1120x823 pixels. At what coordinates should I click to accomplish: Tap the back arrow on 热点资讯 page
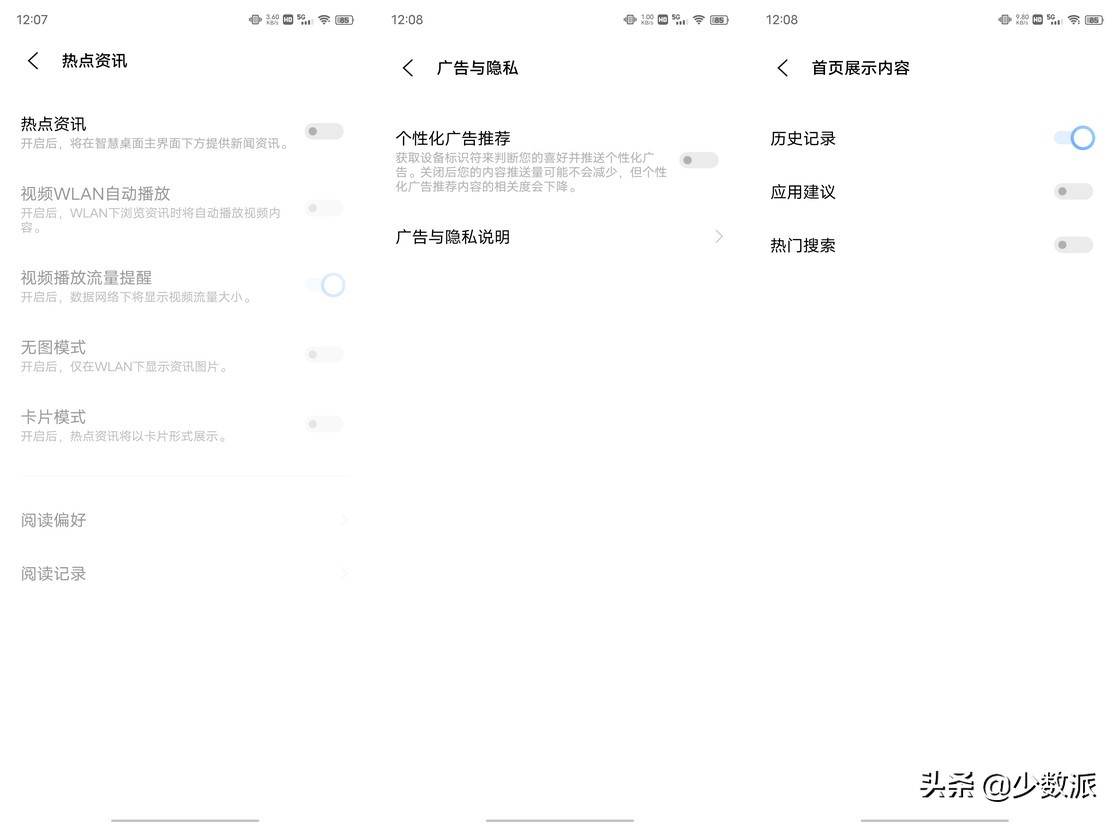(x=33, y=60)
